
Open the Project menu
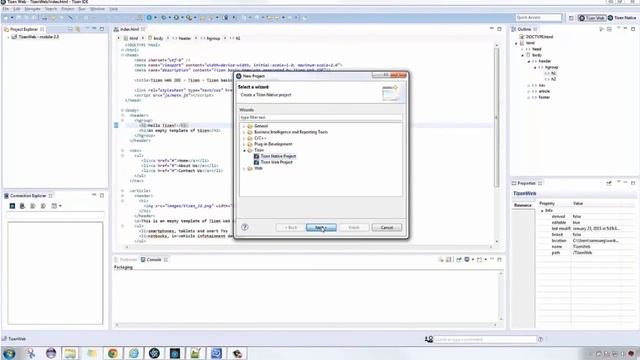68,9
